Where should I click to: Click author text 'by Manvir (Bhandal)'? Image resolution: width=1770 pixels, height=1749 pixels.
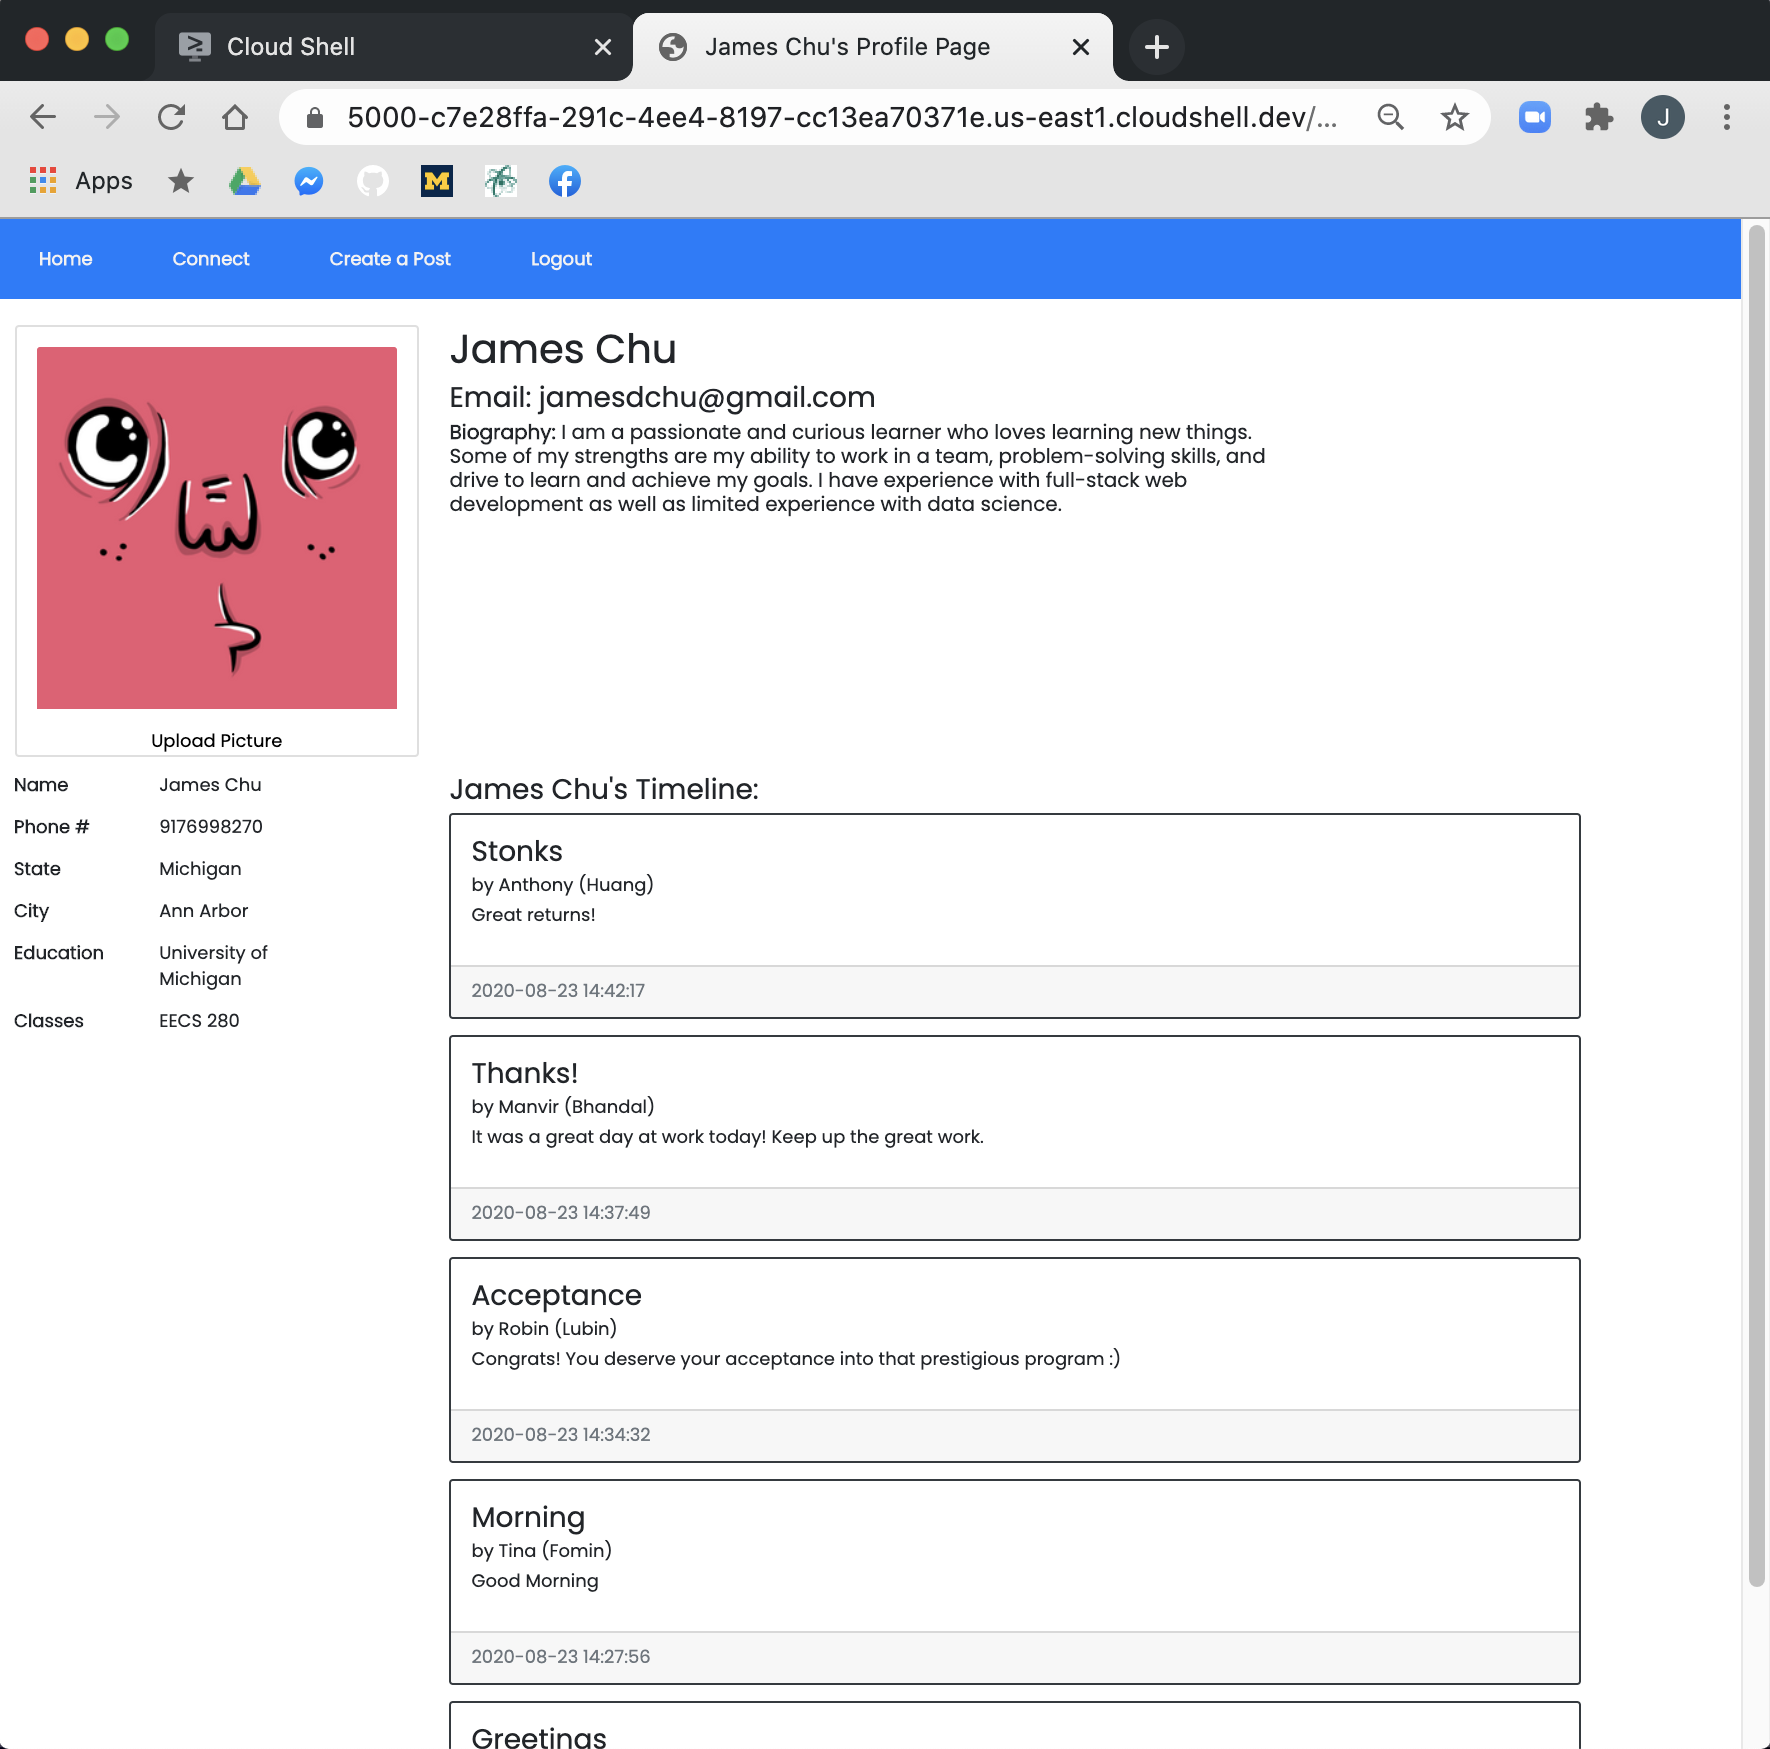click(x=563, y=1106)
